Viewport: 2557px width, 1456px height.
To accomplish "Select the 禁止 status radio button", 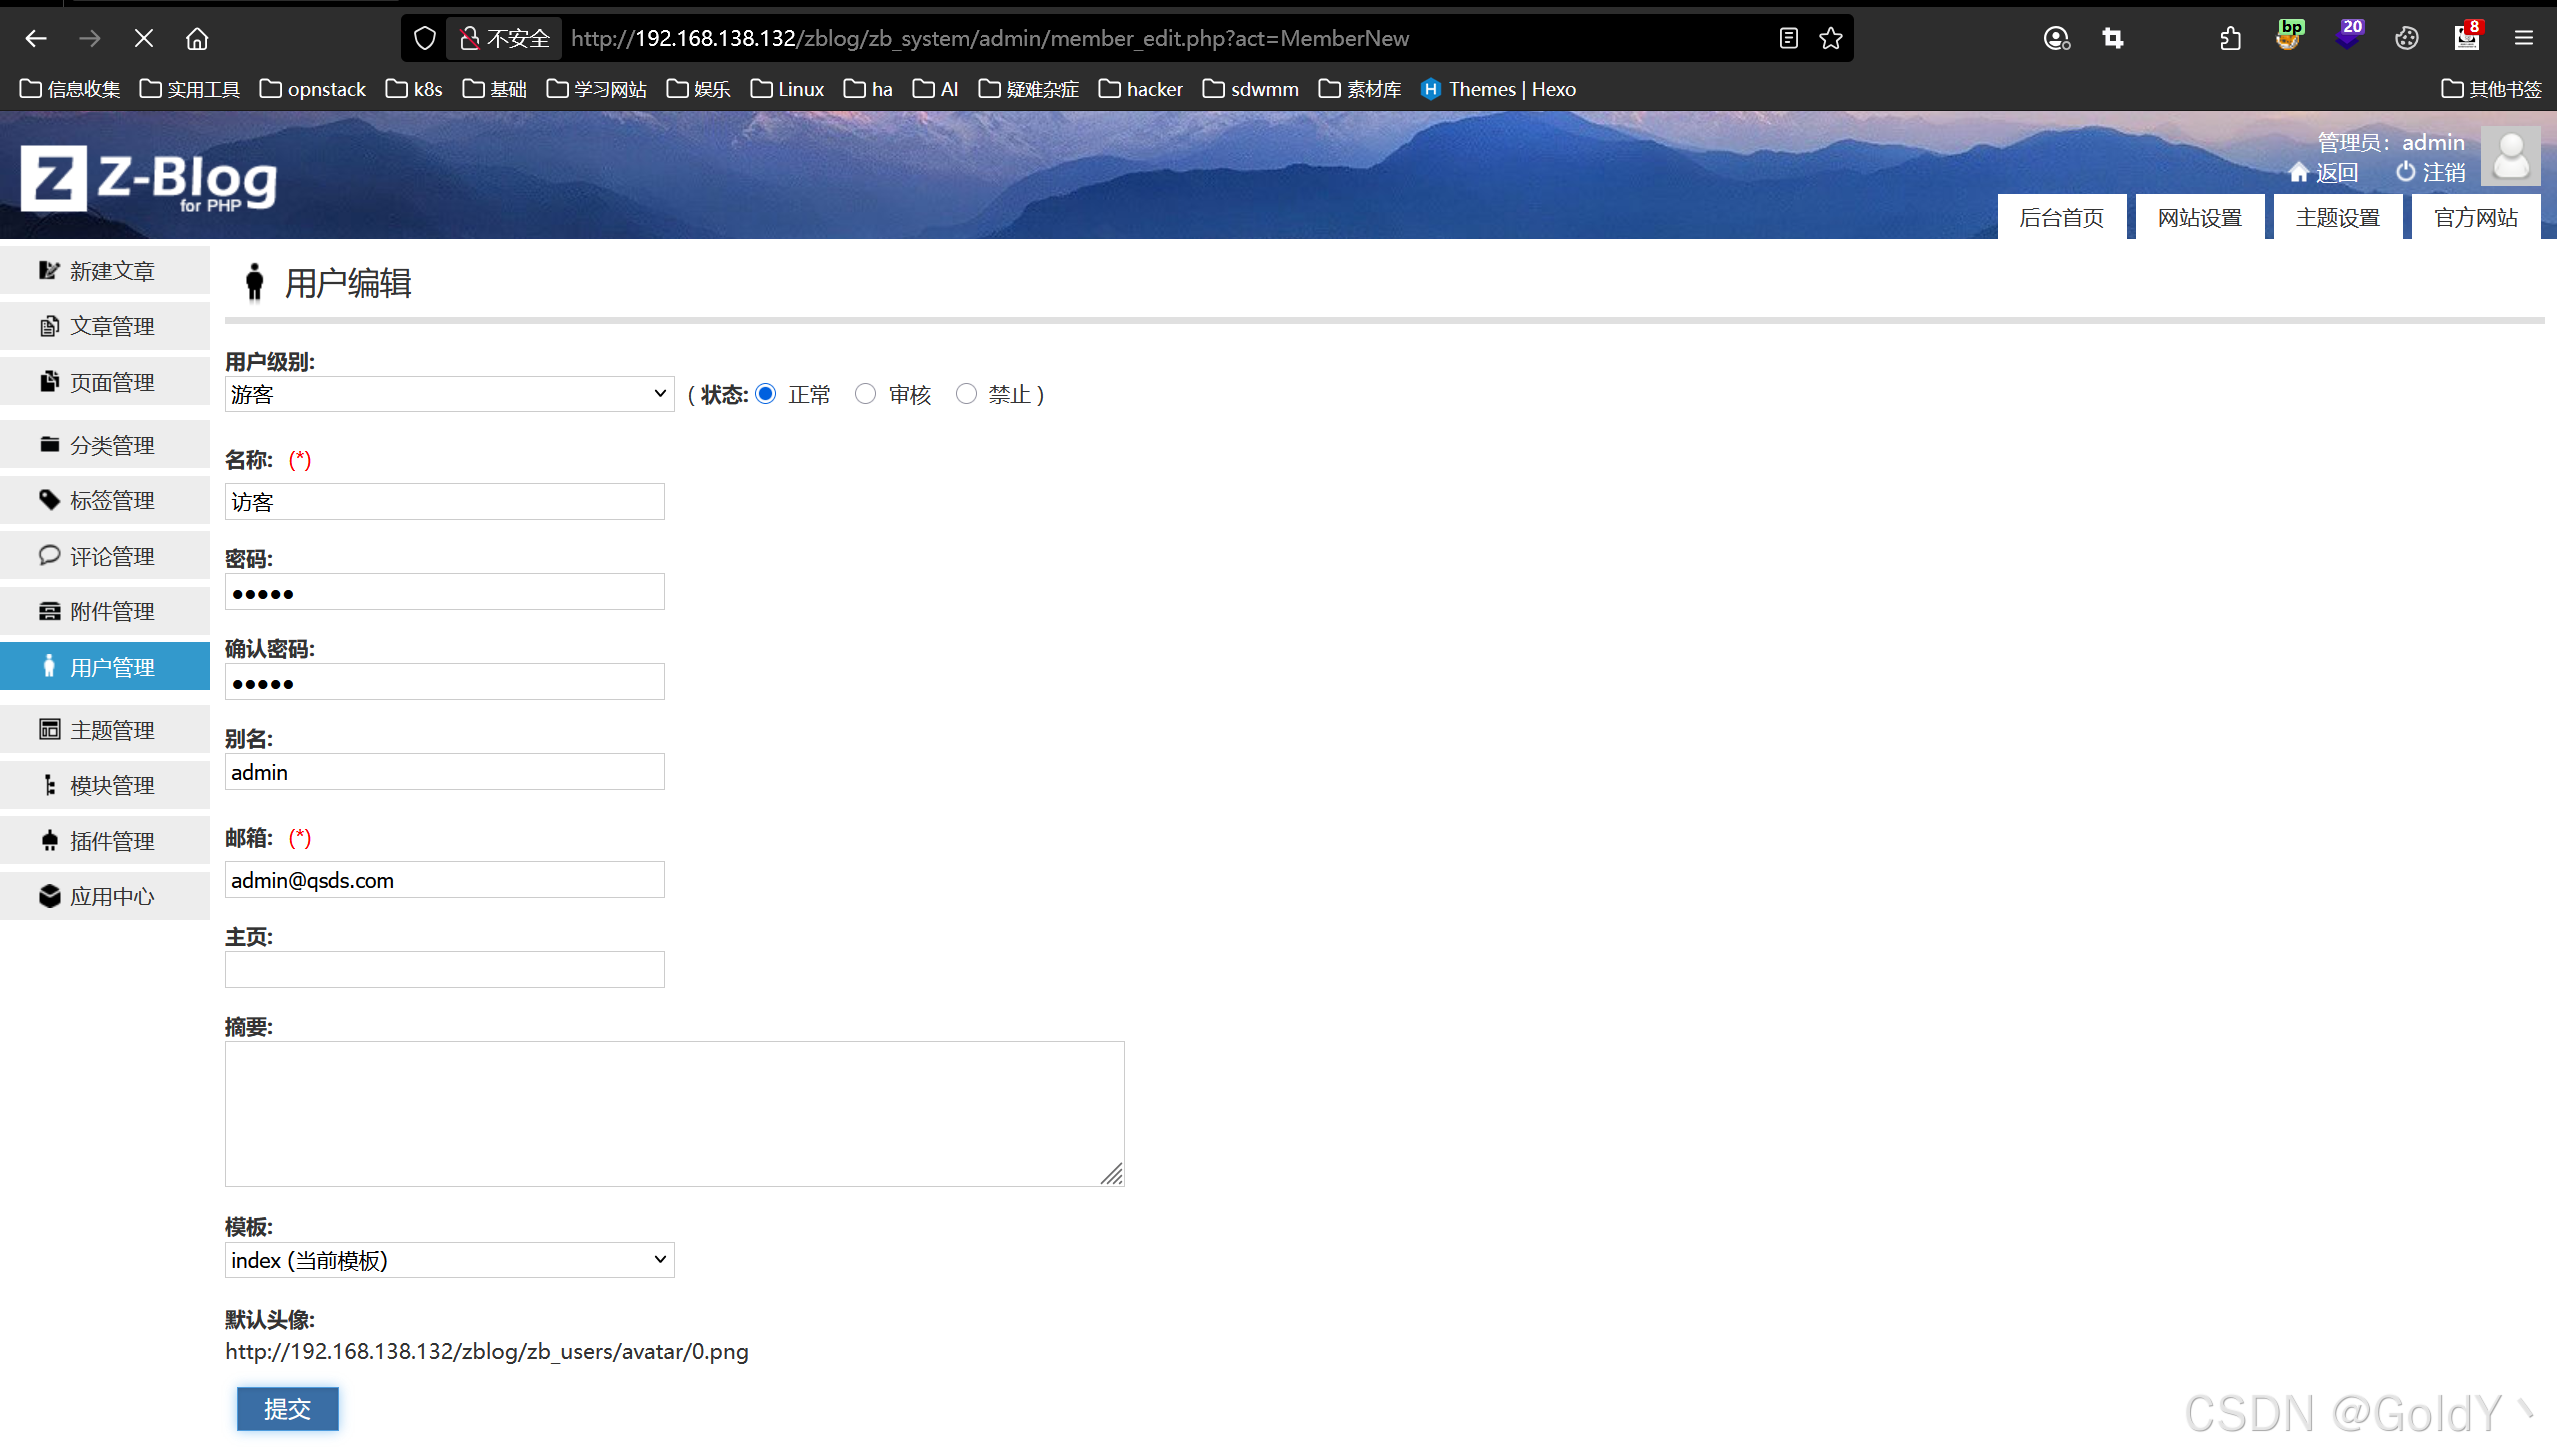I will (x=965, y=394).
